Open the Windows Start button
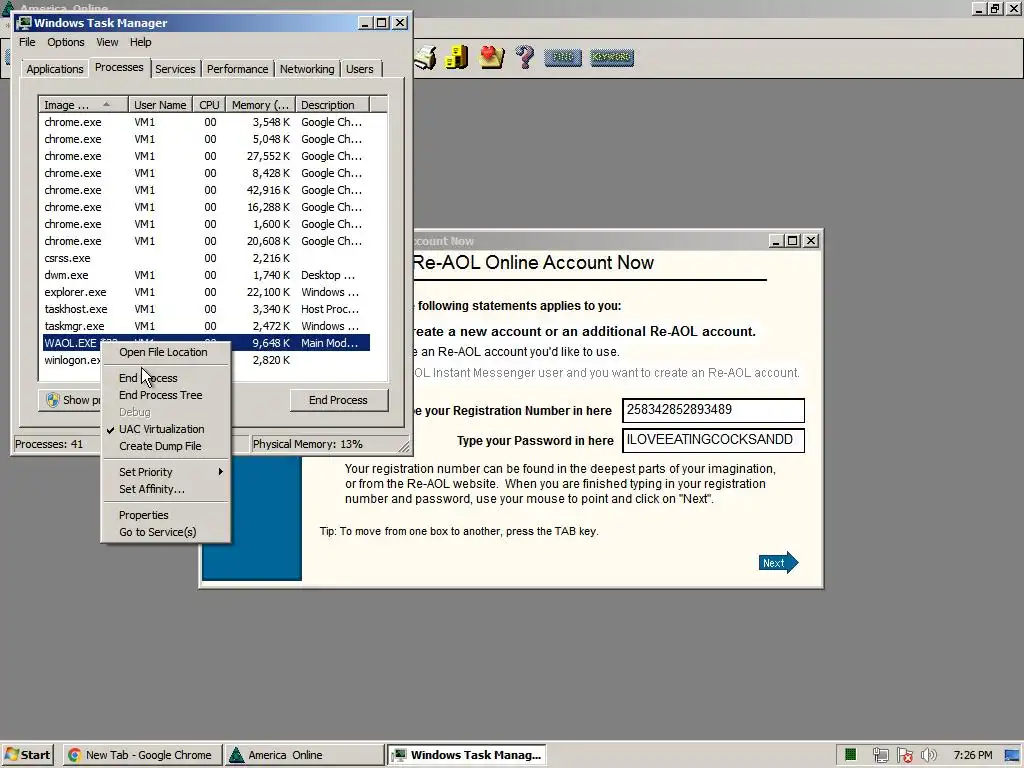This screenshot has width=1024, height=768. pyautogui.click(x=27, y=755)
